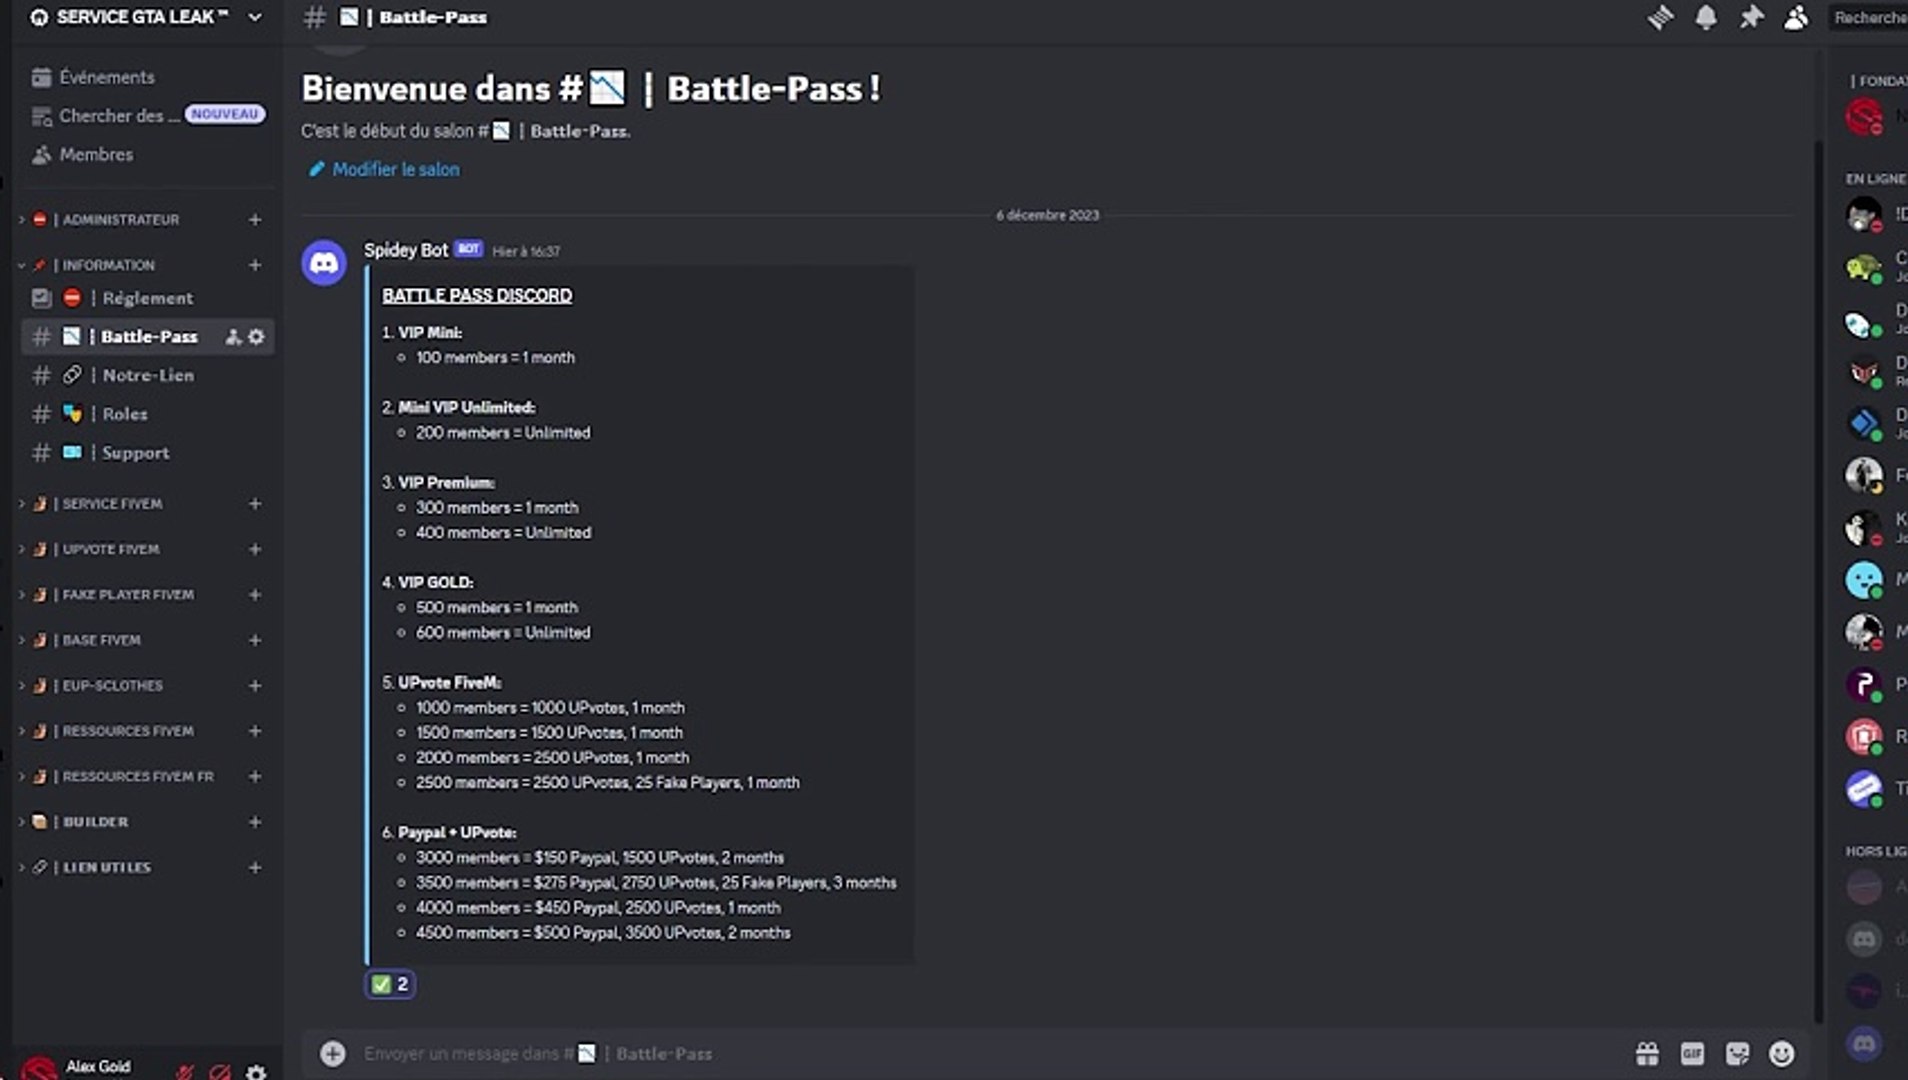Screen dimensions: 1908x1080
Task: Click the "4500 members = $500 Paypal" line
Action: click(603, 933)
